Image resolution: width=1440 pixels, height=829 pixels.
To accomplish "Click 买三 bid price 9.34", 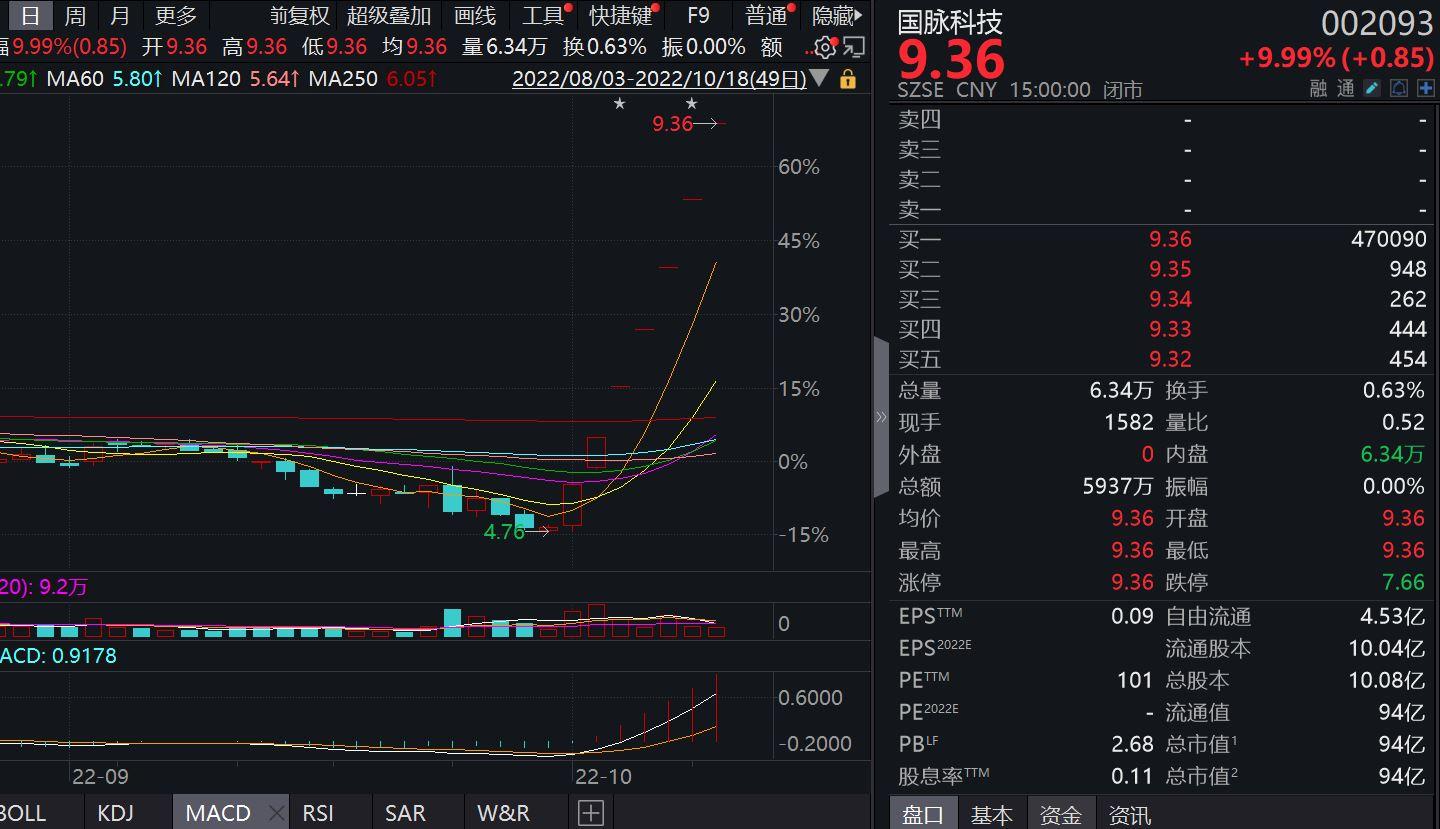I will pyautogui.click(x=1170, y=299).
